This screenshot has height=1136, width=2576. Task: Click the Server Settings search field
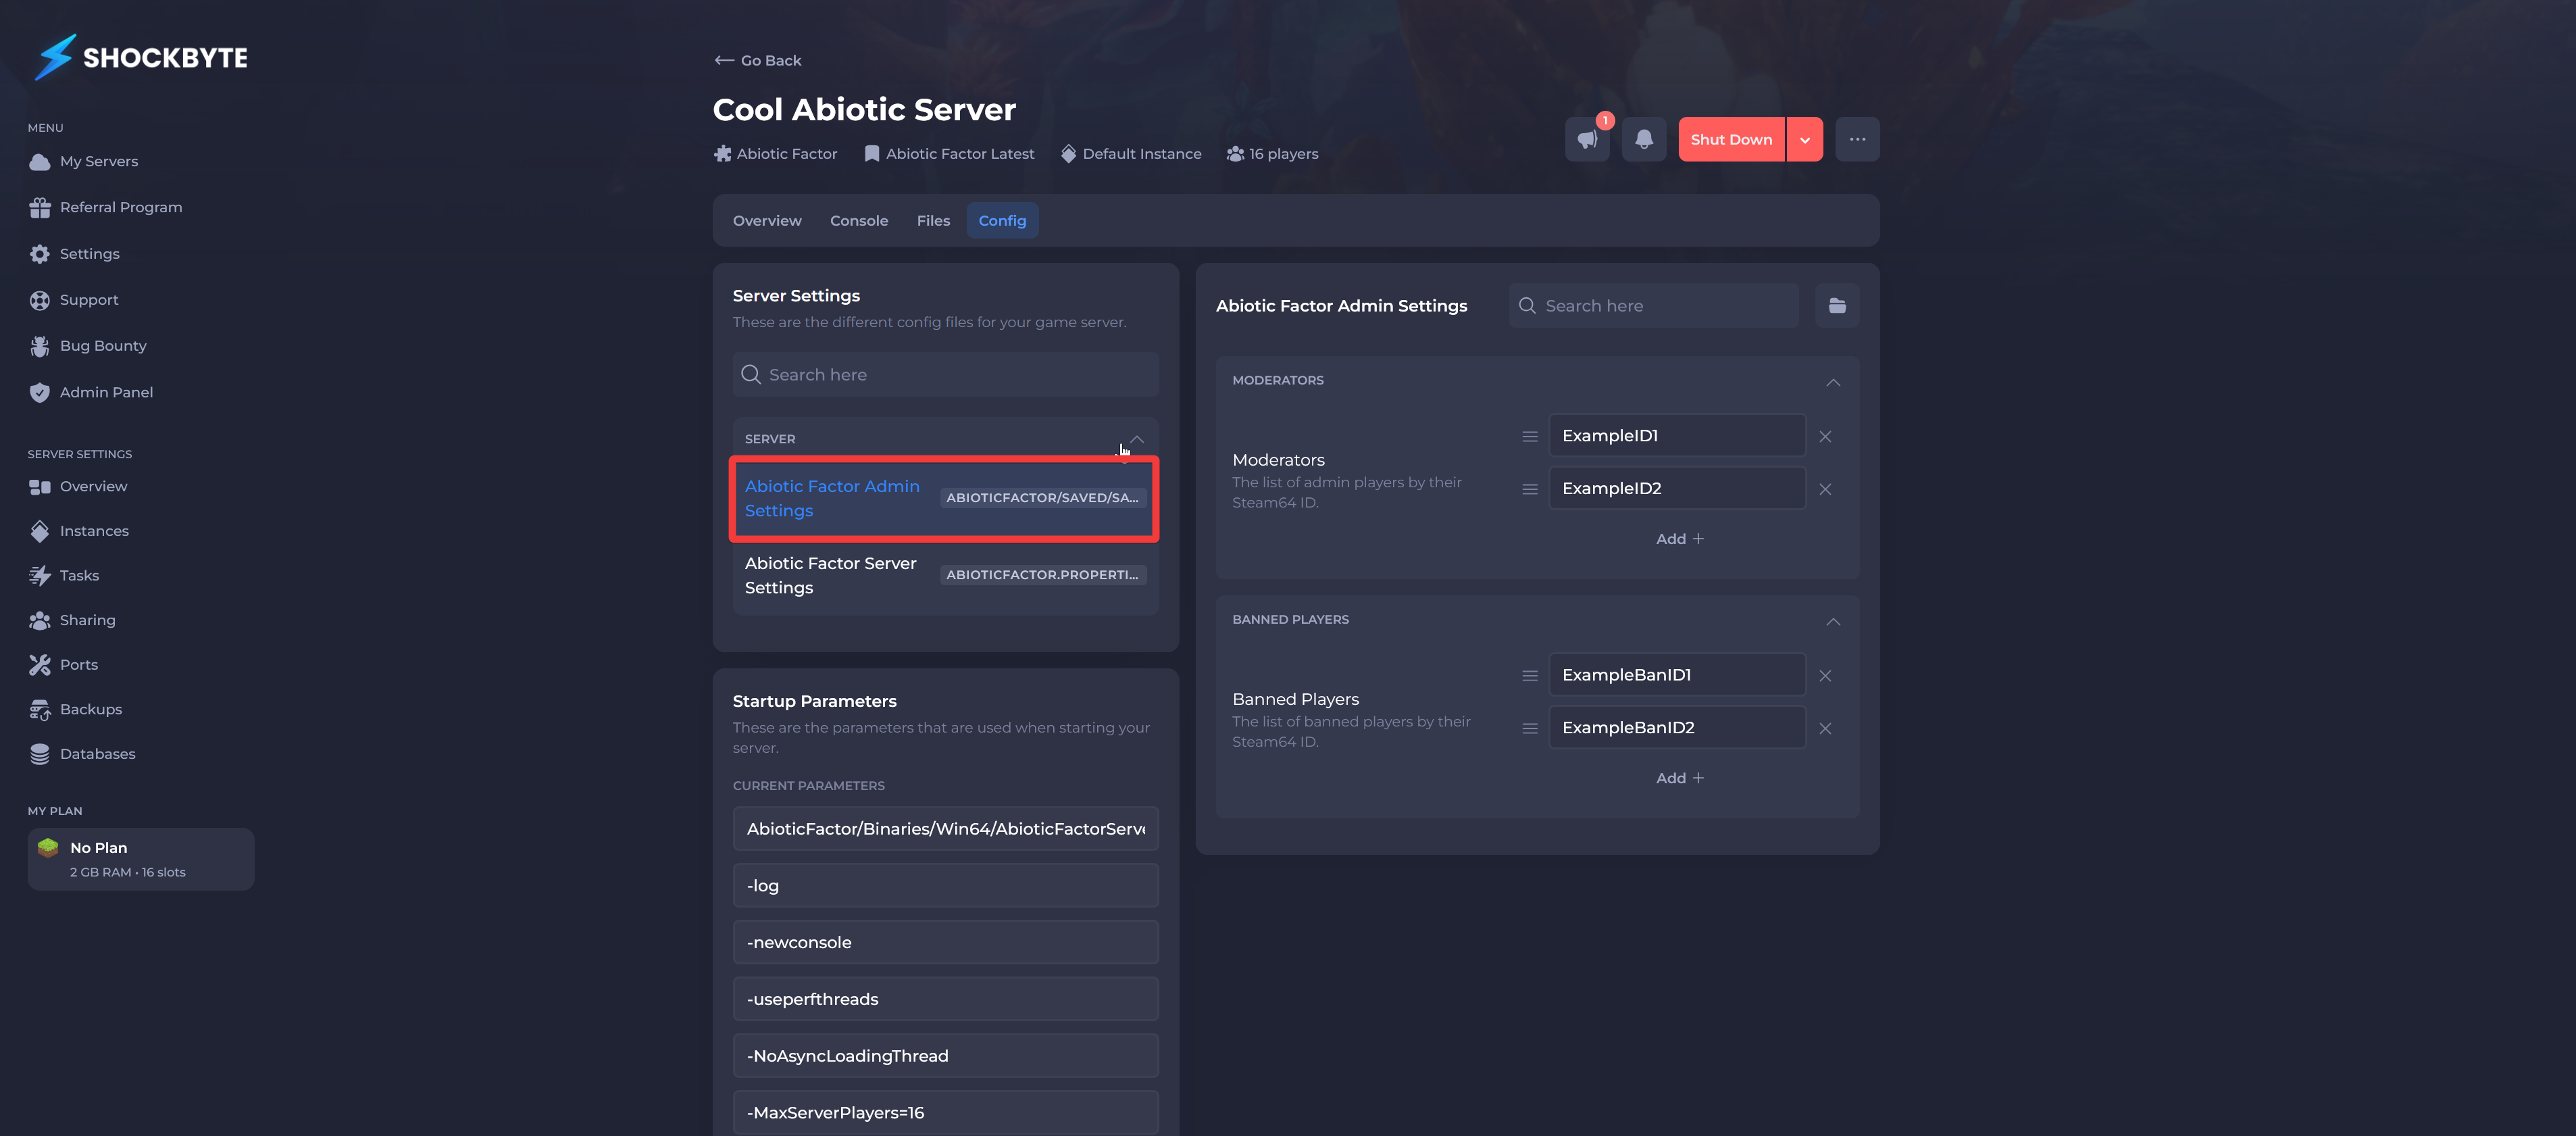[x=945, y=374]
